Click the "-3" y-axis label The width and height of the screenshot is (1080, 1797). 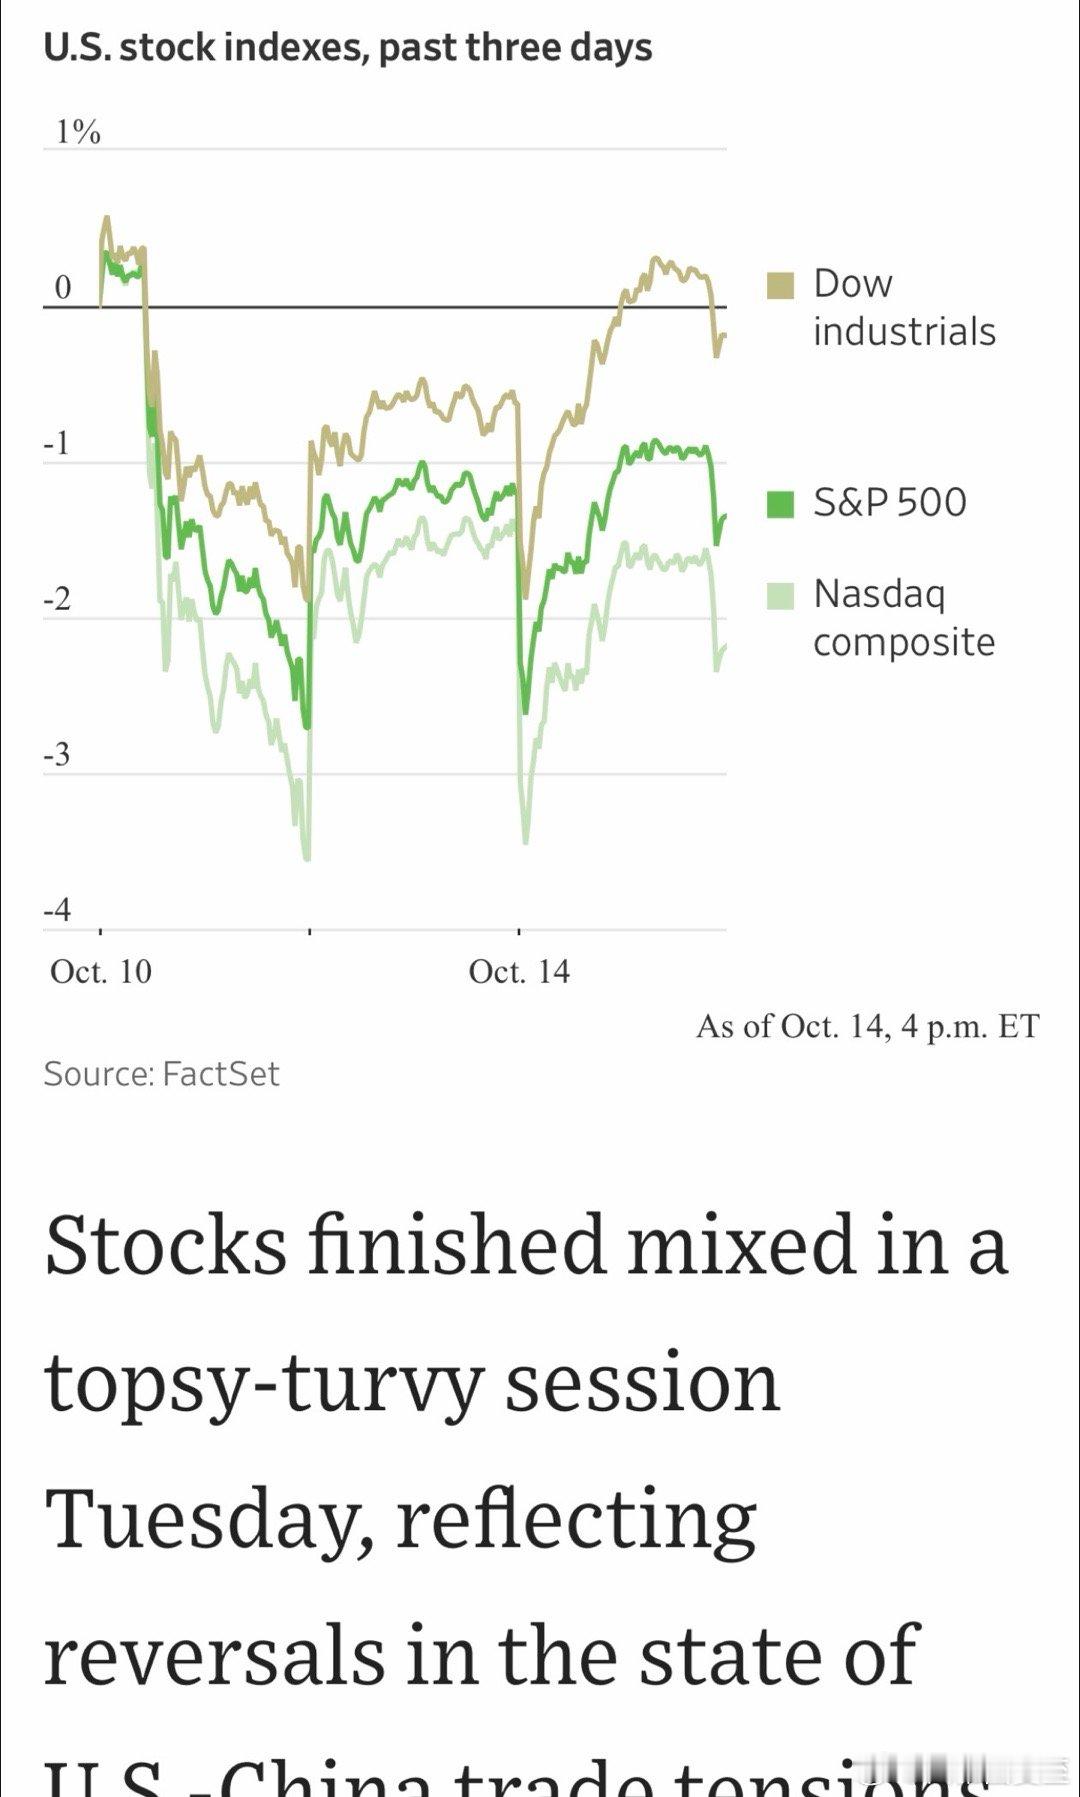pos(57,754)
